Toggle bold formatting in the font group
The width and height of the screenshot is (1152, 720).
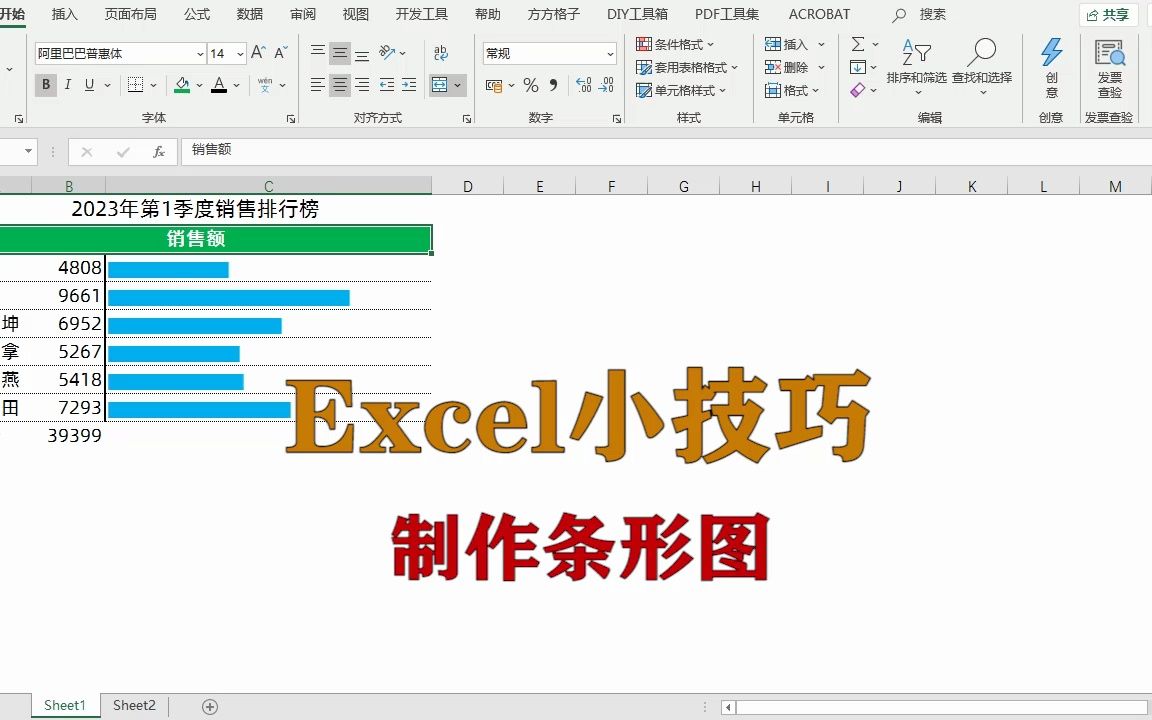tap(45, 85)
